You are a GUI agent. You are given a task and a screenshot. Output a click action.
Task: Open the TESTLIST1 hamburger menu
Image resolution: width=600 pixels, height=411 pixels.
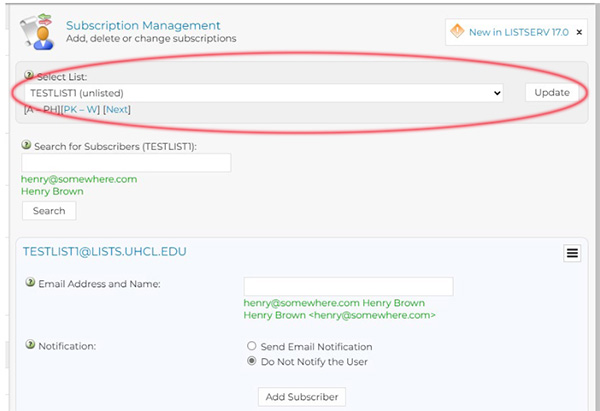click(572, 254)
